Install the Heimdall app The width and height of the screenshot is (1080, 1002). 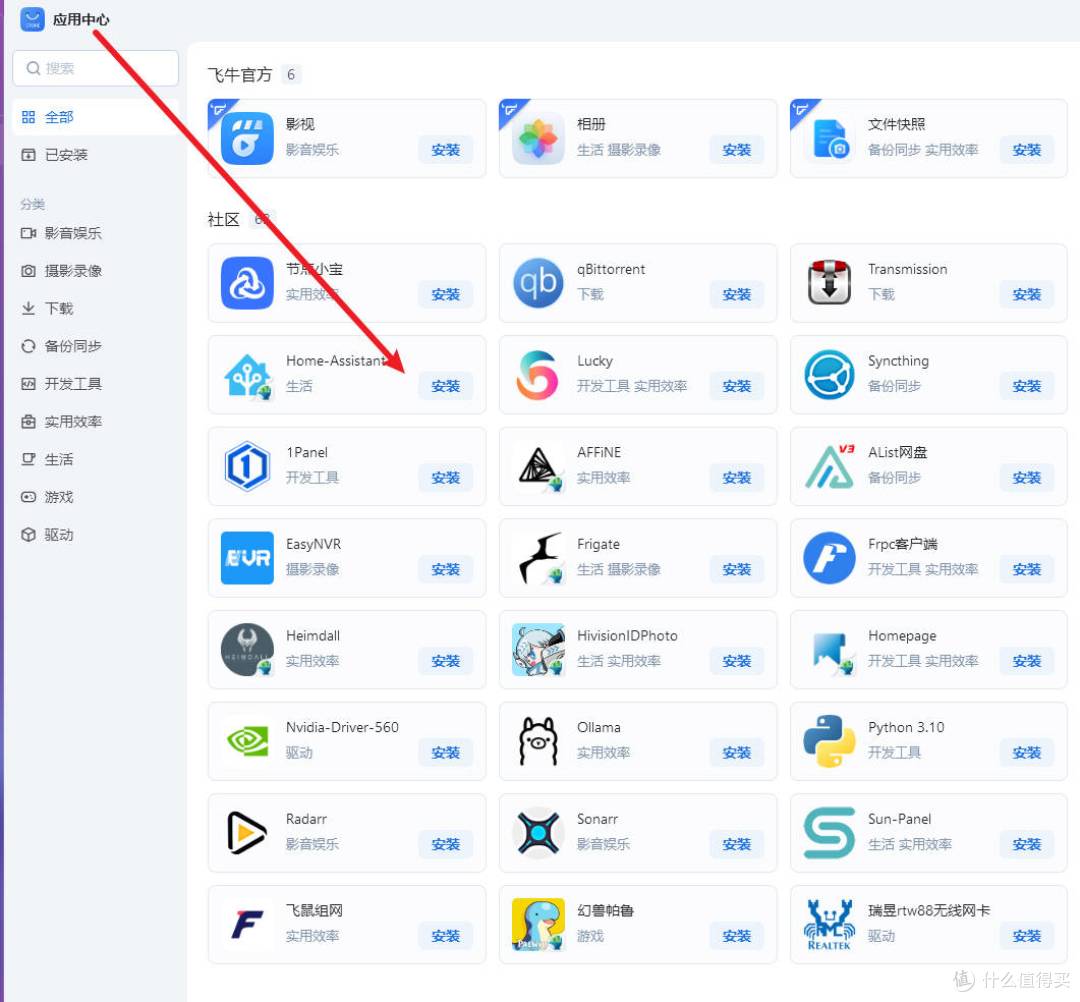[446, 661]
